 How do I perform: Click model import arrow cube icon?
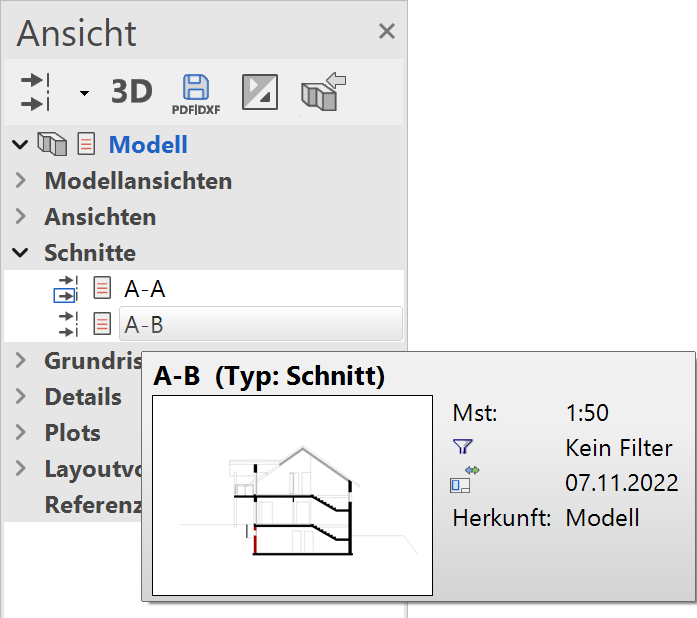click(323, 92)
